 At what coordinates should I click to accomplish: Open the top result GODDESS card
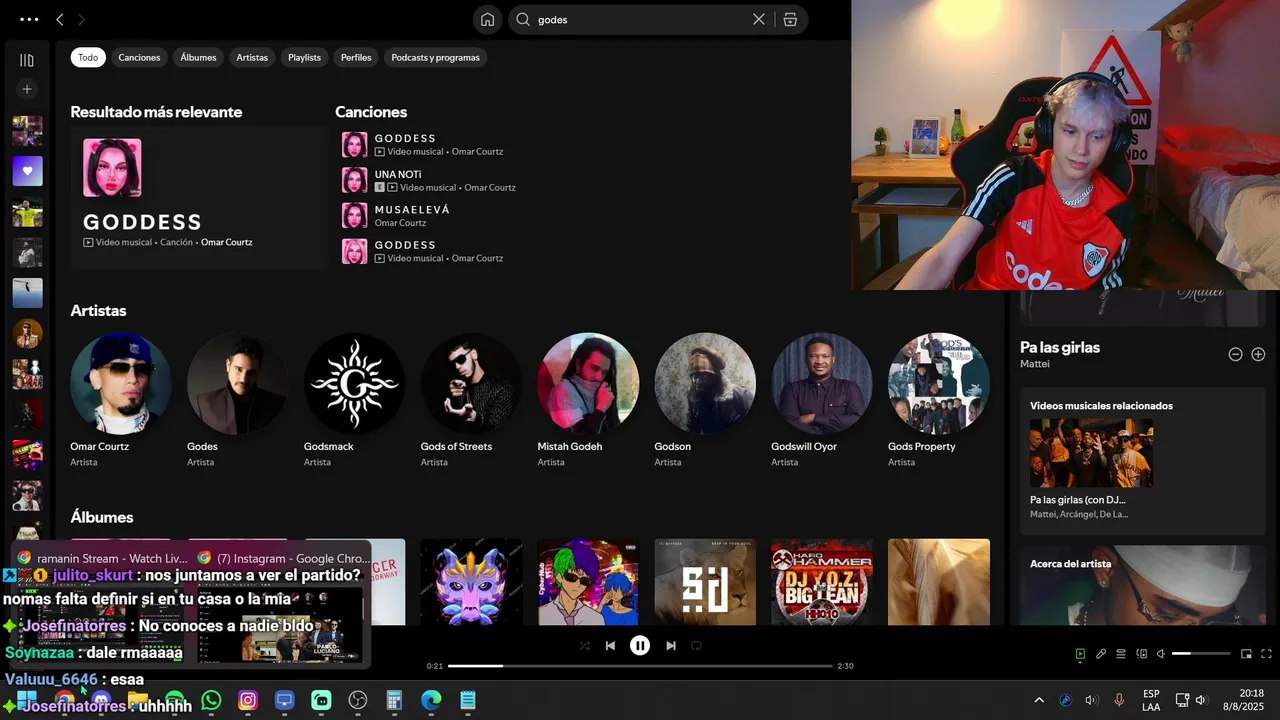point(198,197)
